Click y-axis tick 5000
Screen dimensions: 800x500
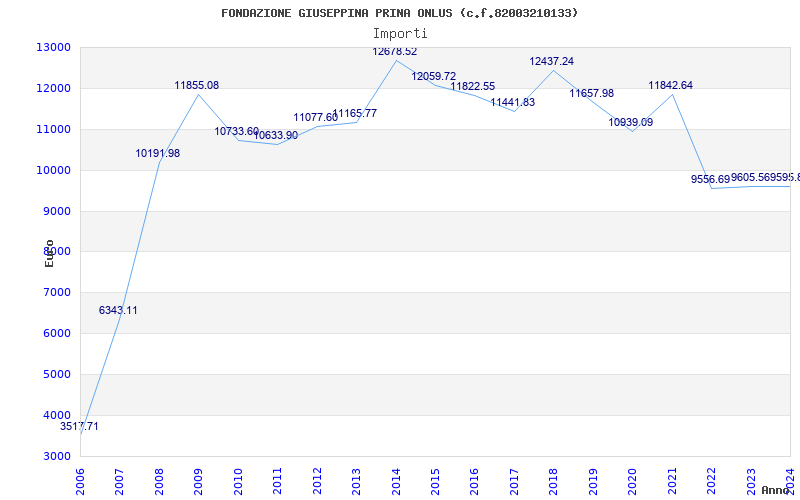click(x=56, y=374)
